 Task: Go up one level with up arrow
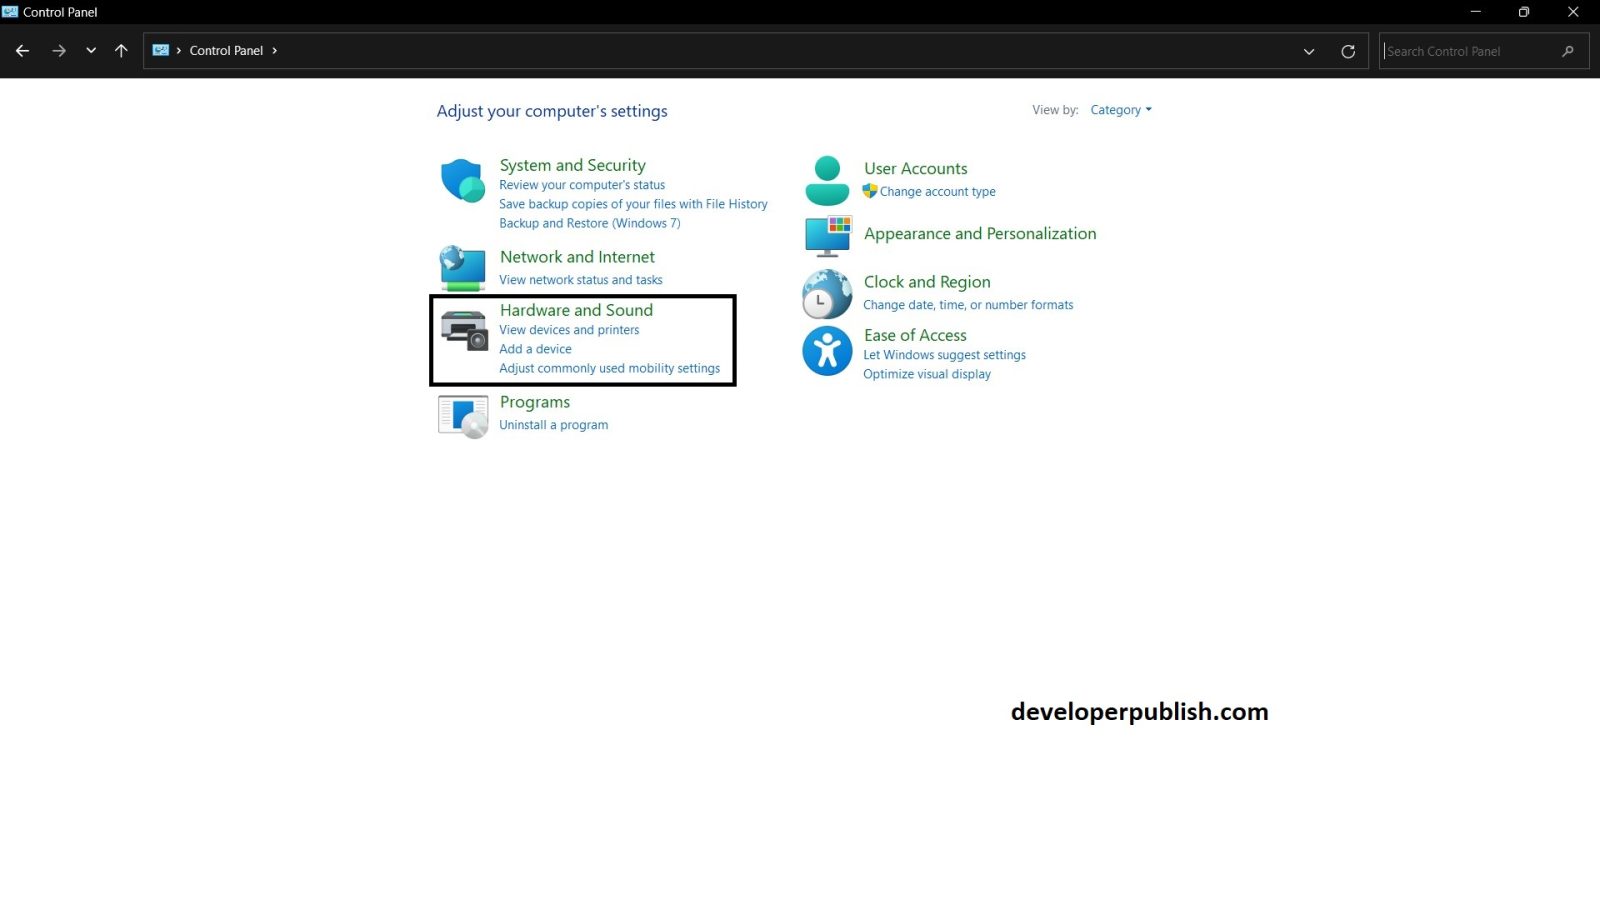click(121, 51)
